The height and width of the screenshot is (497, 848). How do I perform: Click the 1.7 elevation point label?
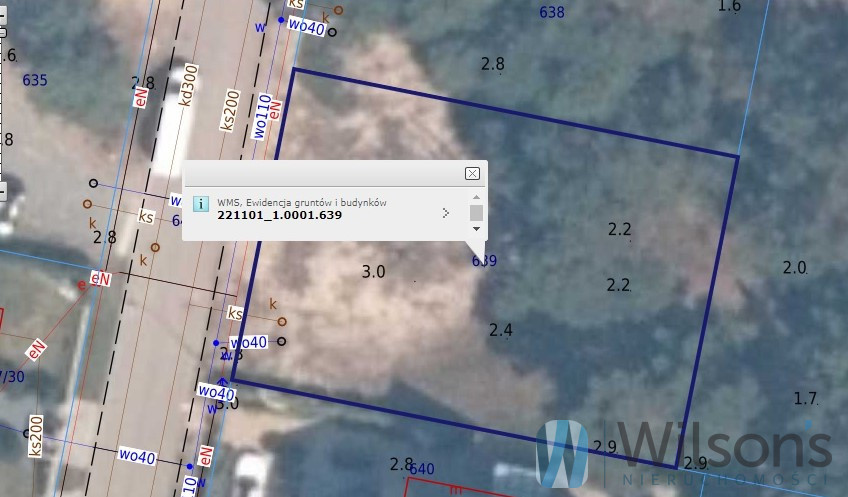(805, 399)
